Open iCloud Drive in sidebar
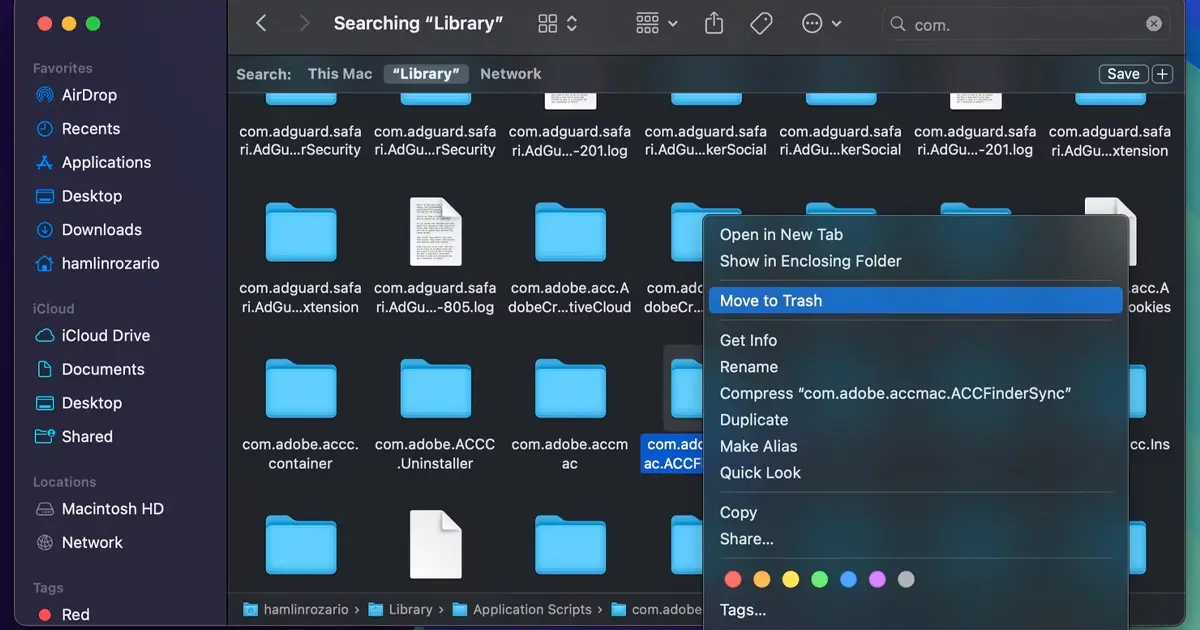Image resolution: width=1200 pixels, height=630 pixels. 105,336
